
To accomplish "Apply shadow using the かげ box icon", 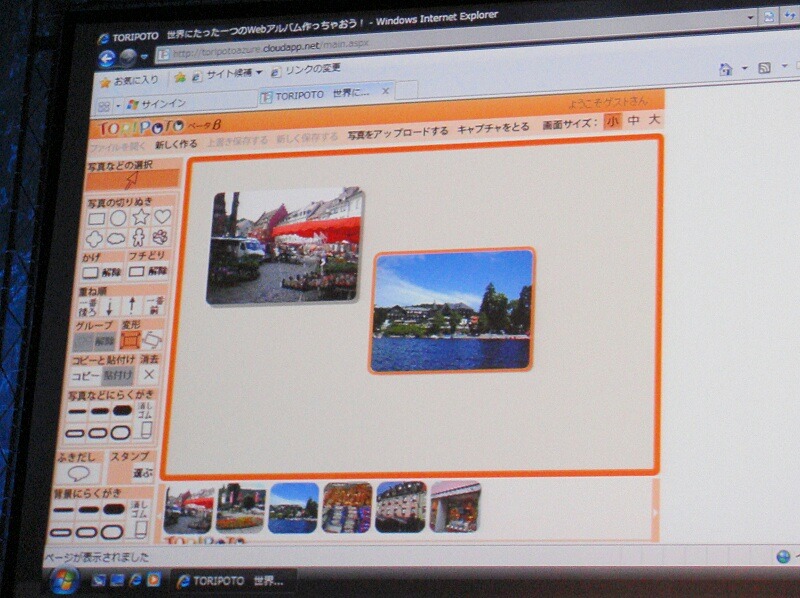I will pyautogui.click(x=90, y=272).
